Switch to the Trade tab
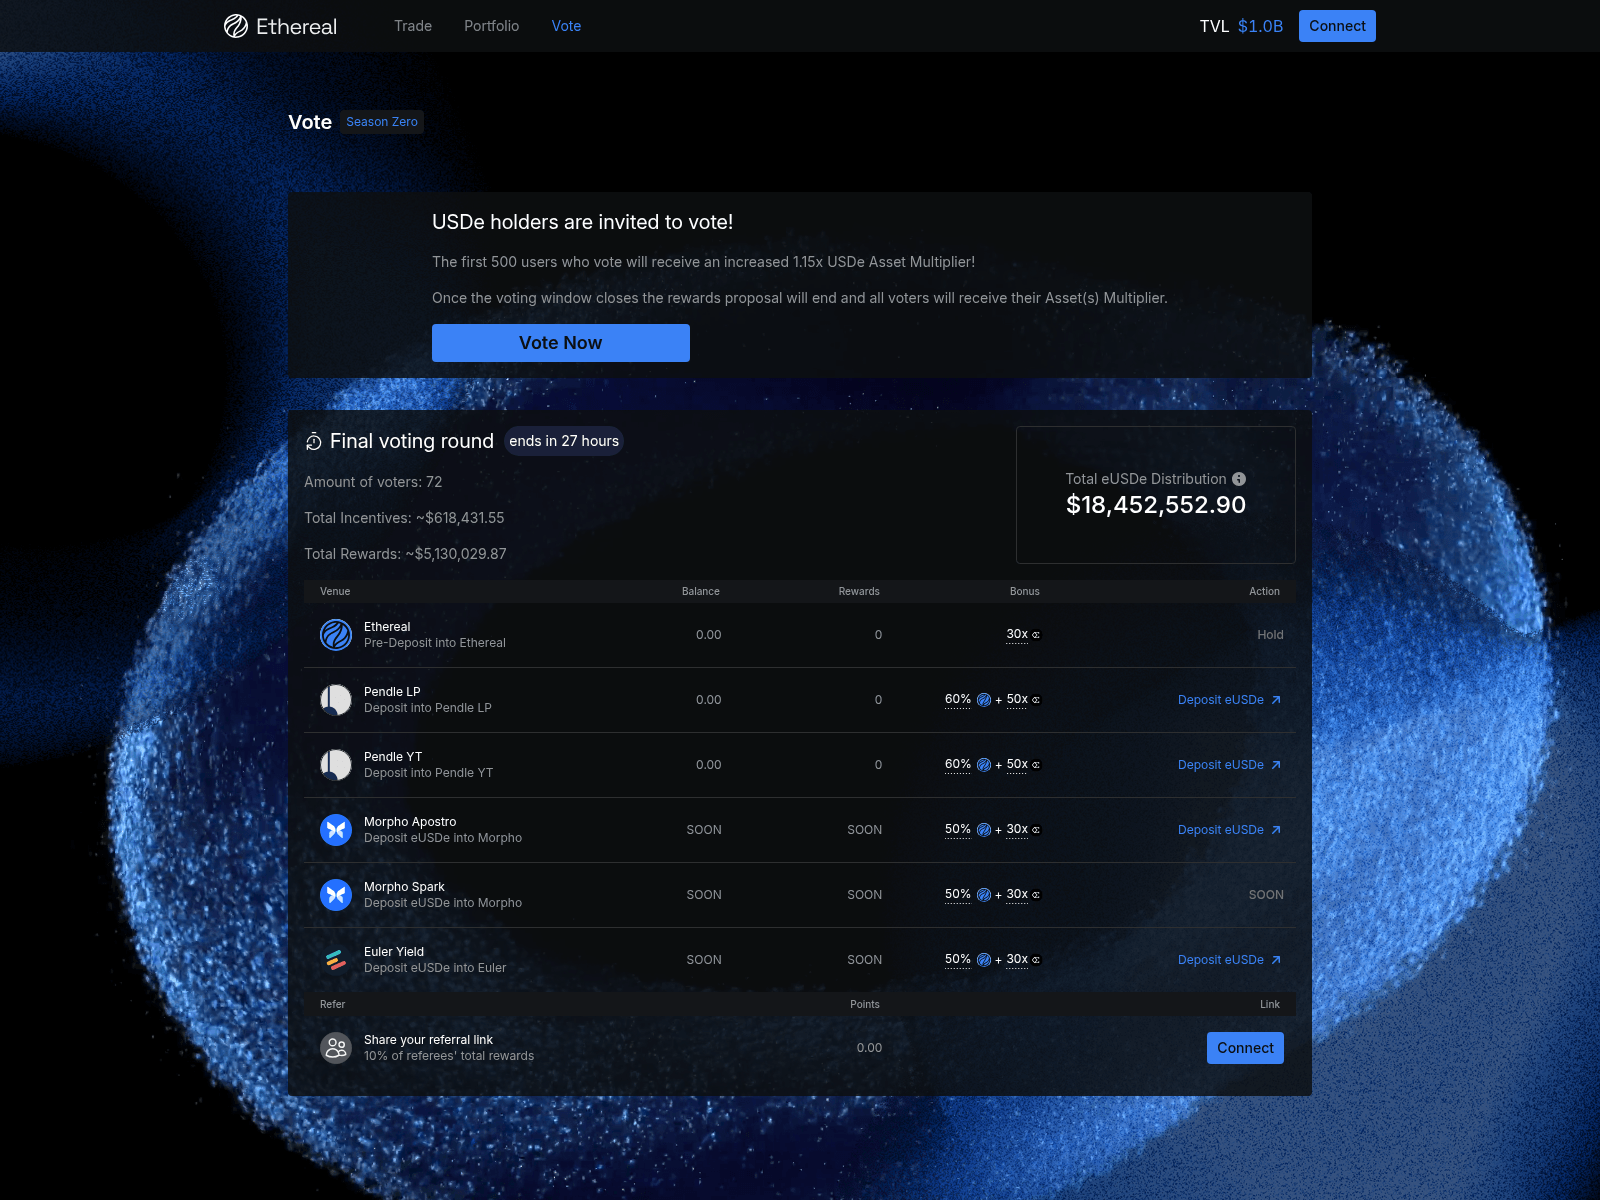The image size is (1600, 1200). pyautogui.click(x=412, y=26)
